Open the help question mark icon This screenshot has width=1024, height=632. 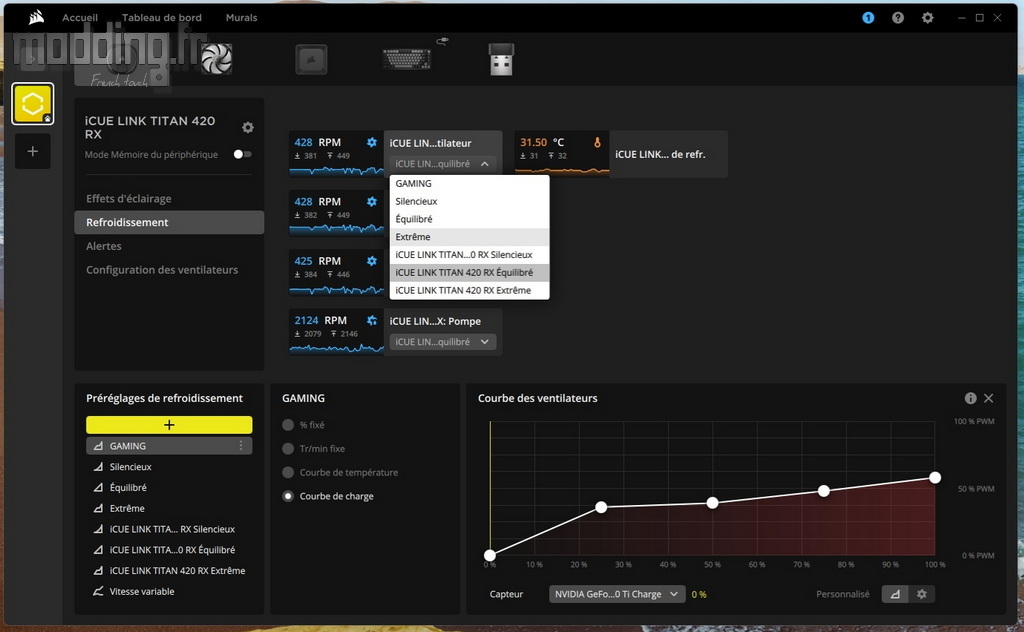click(x=898, y=18)
